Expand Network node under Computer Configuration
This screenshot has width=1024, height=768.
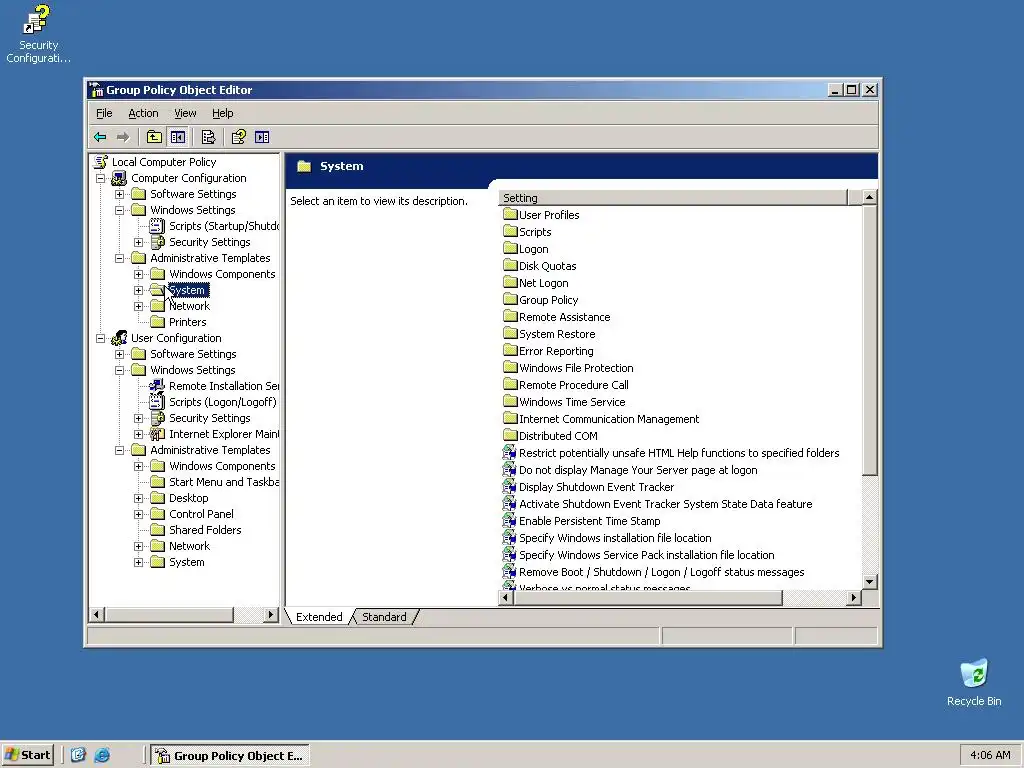click(138, 306)
